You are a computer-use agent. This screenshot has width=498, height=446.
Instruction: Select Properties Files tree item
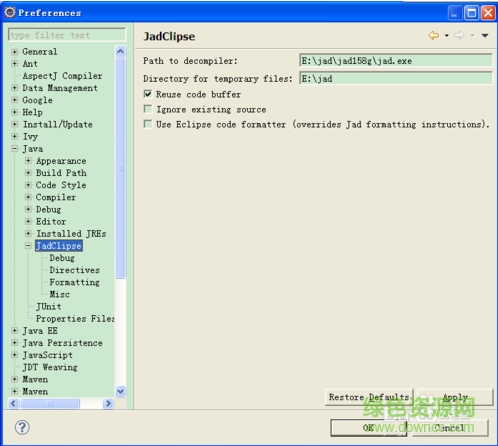tap(75, 319)
